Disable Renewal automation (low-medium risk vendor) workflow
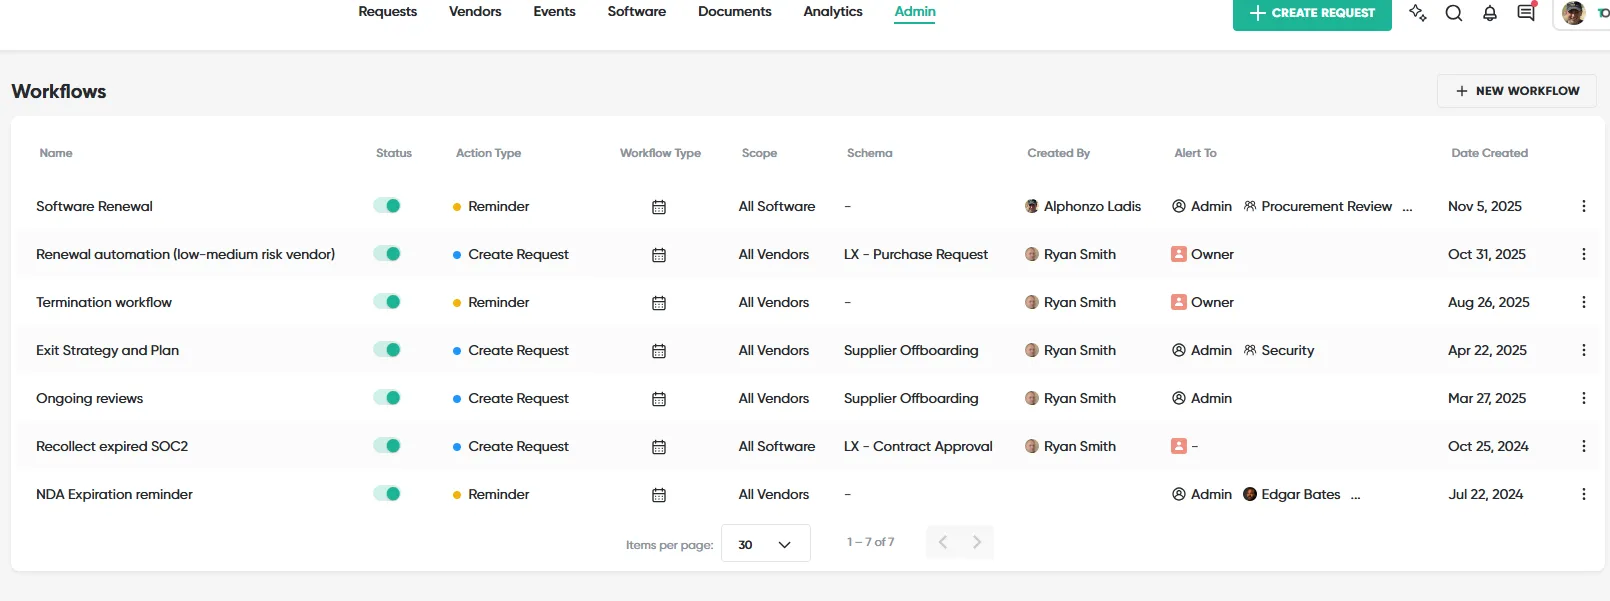Image resolution: width=1610 pixels, height=601 pixels. click(x=387, y=253)
